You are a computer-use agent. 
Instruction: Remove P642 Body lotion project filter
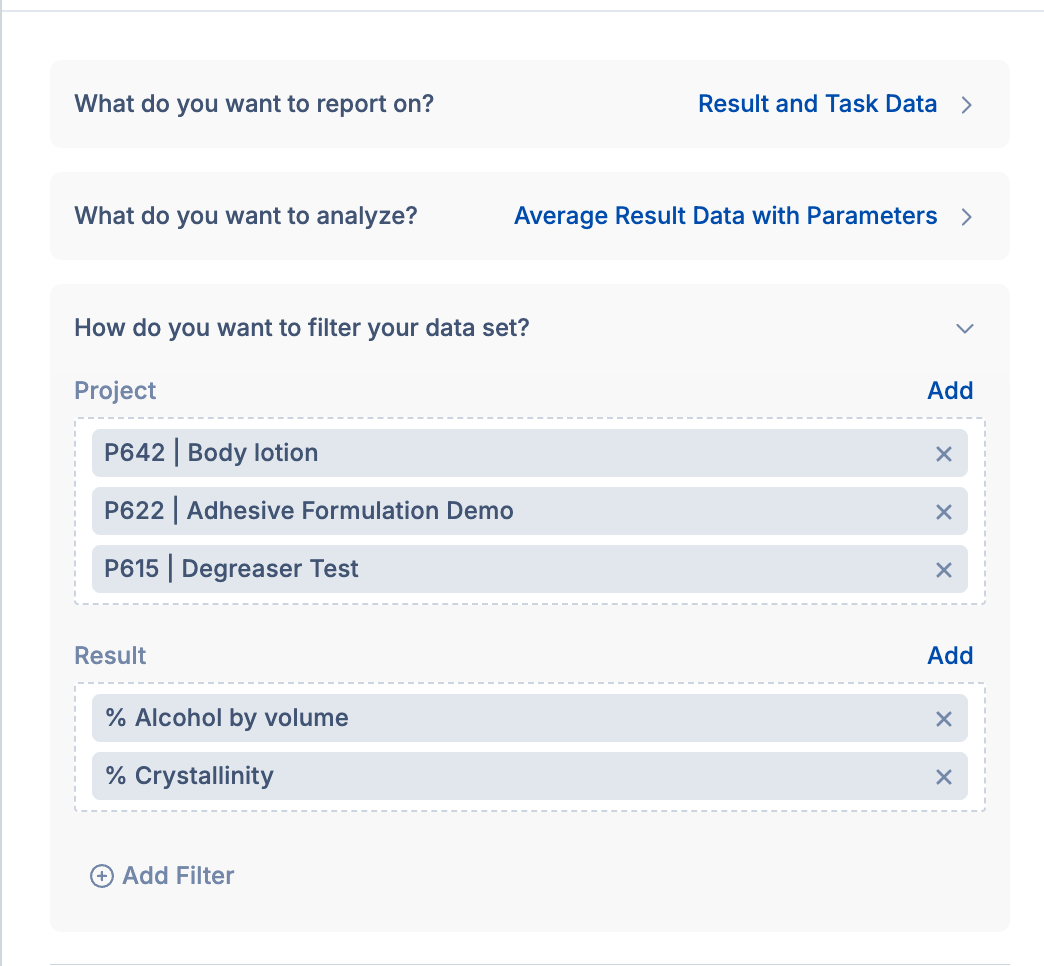click(x=943, y=454)
